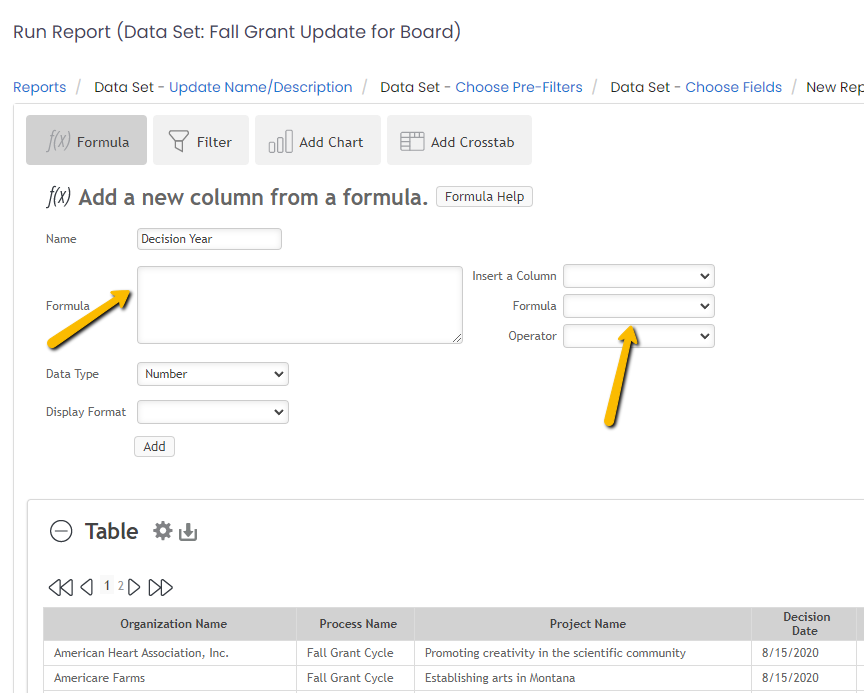Select table page 1
This screenshot has width=864, height=693.
pyautogui.click(x=107, y=586)
